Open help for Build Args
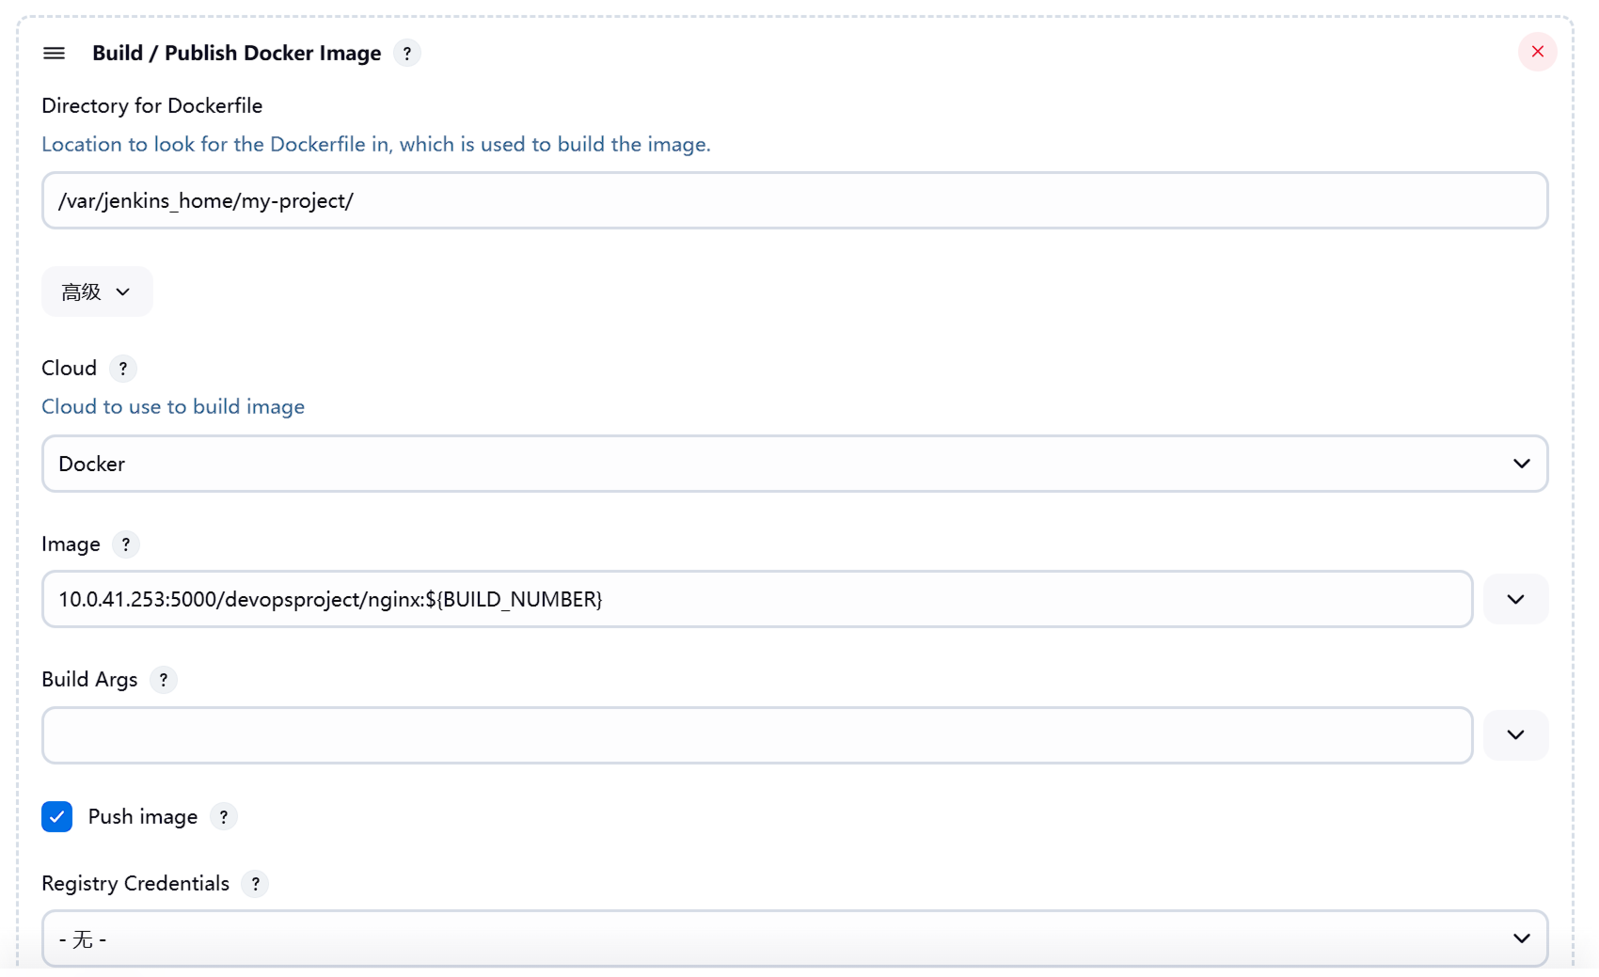Viewport: 1599px width, 977px height. (x=163, y=680)
